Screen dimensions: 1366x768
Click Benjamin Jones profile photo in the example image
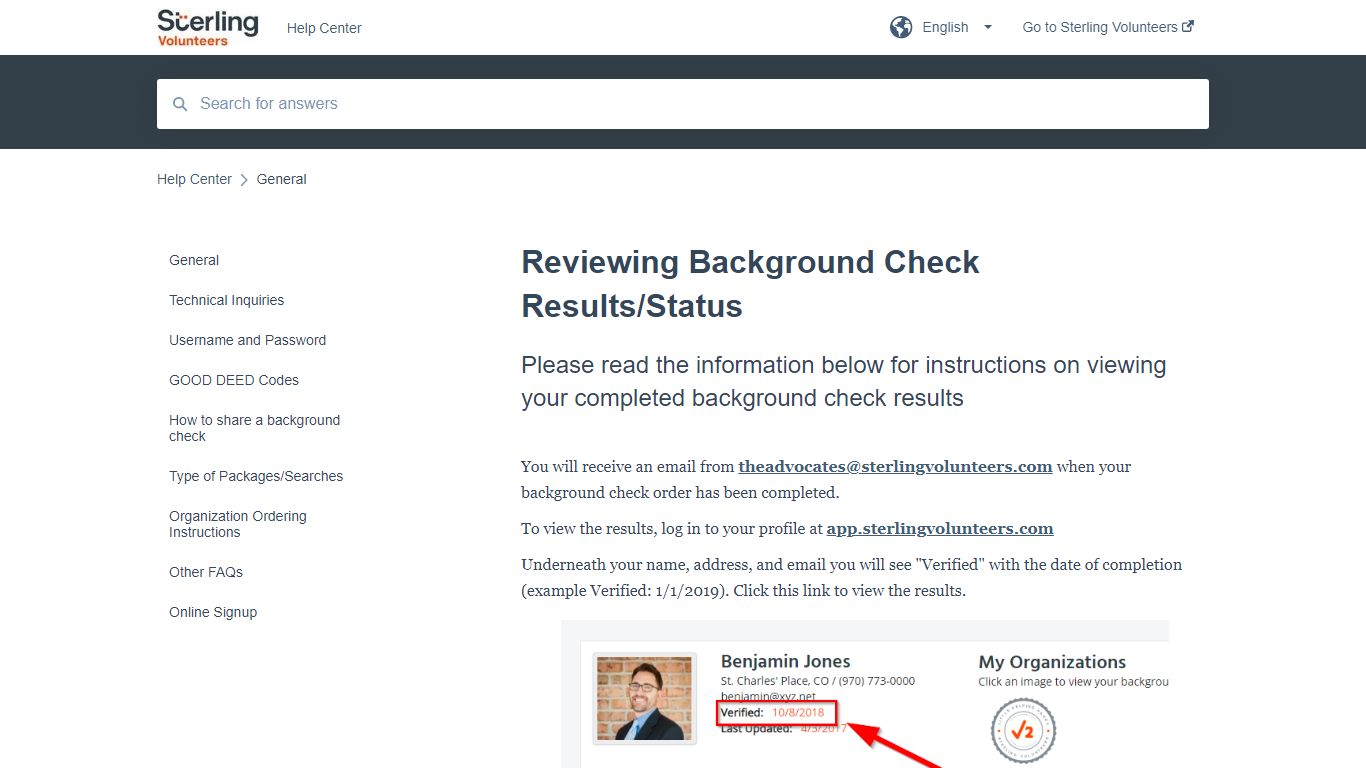pyautogui.click(x=644, y=698)
